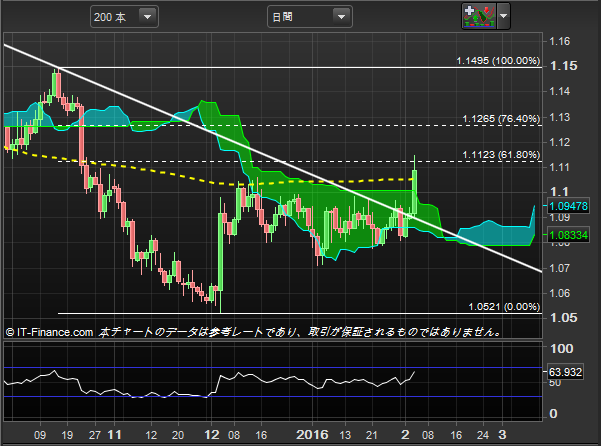Click the add indicator chart icon
The height and width of the screenshot is (446, 601).
[x=479, y=16]
